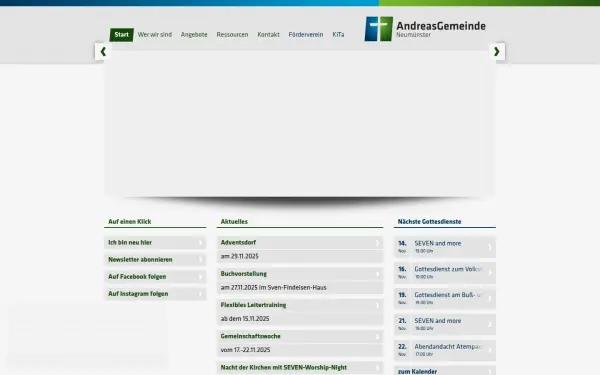Screen dimensions: 600x375
Task: Open Kontakt menu item
Action: coord(268,35)
